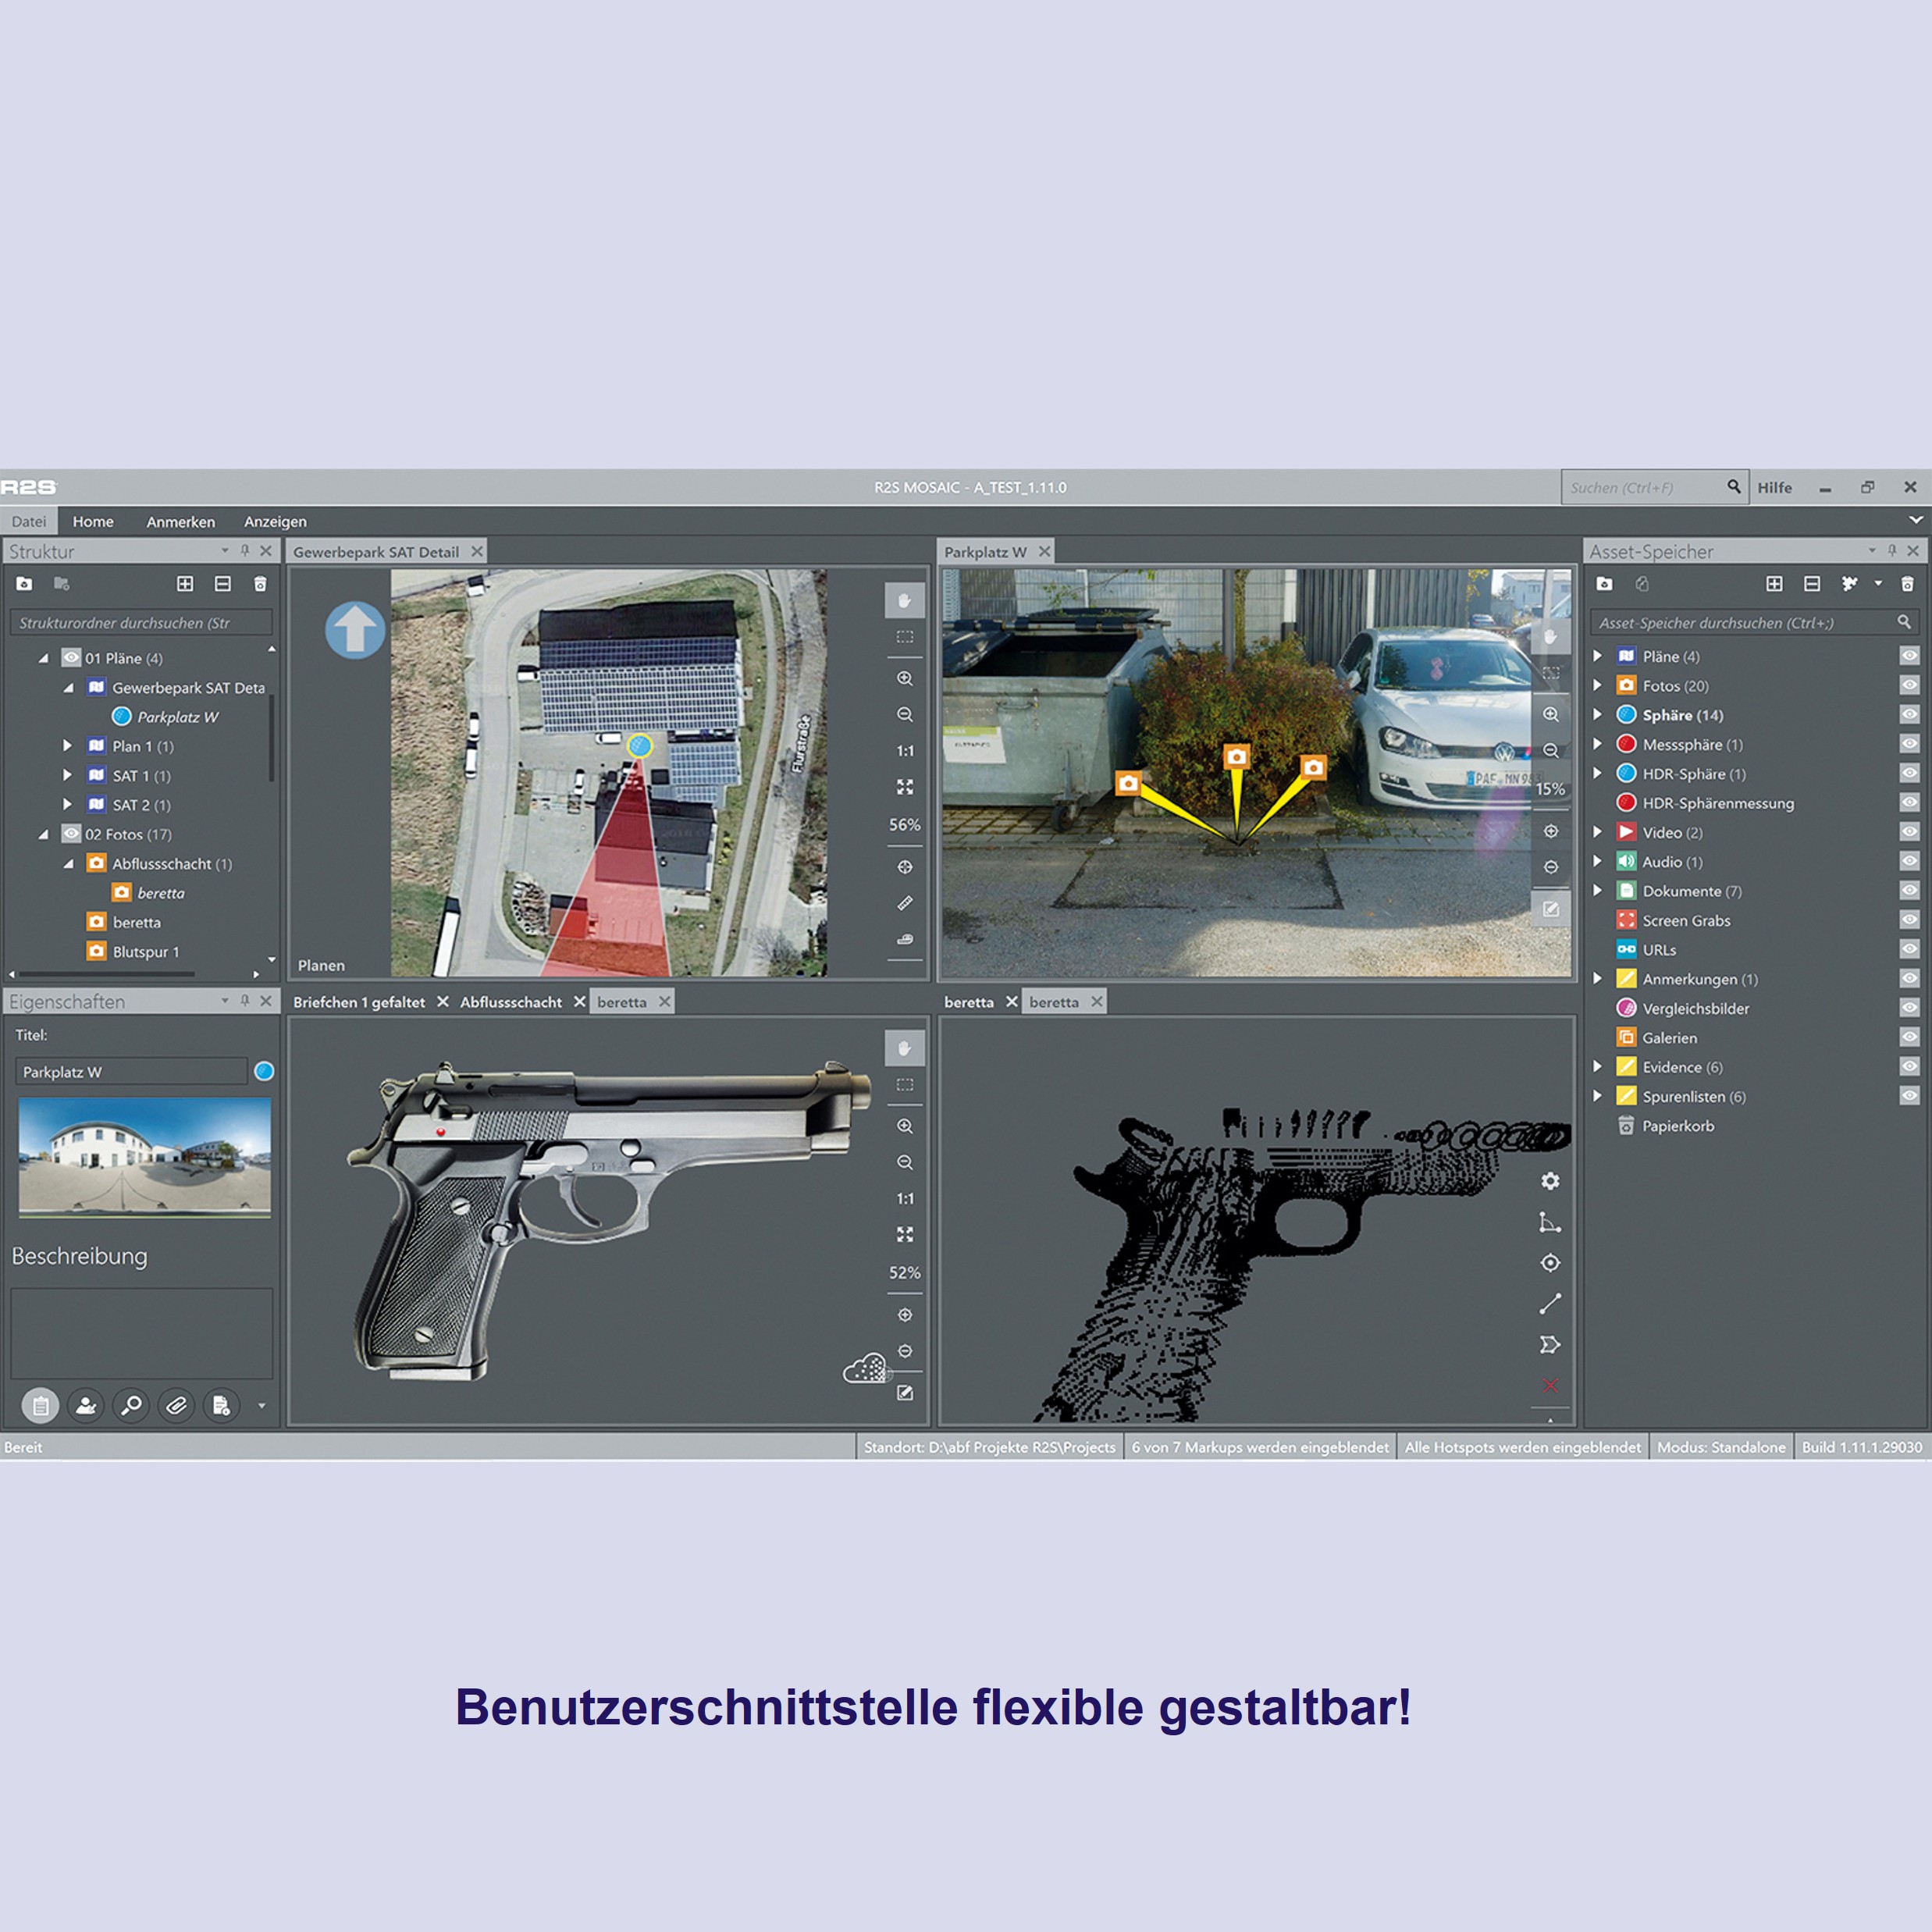Click zoom-in magnifier in Gewerbepark SAT Detail view

(904, 678)
